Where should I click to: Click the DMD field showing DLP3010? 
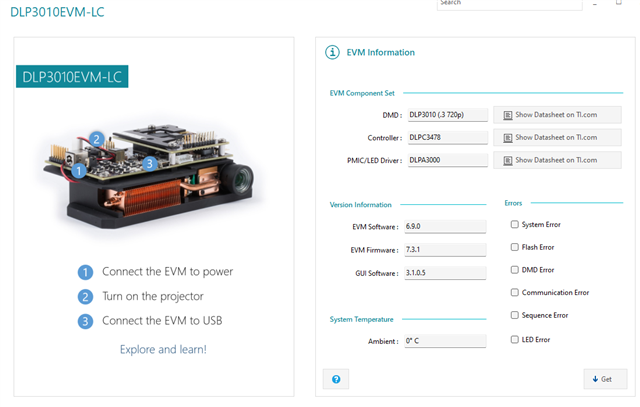[x=448, y=115]
